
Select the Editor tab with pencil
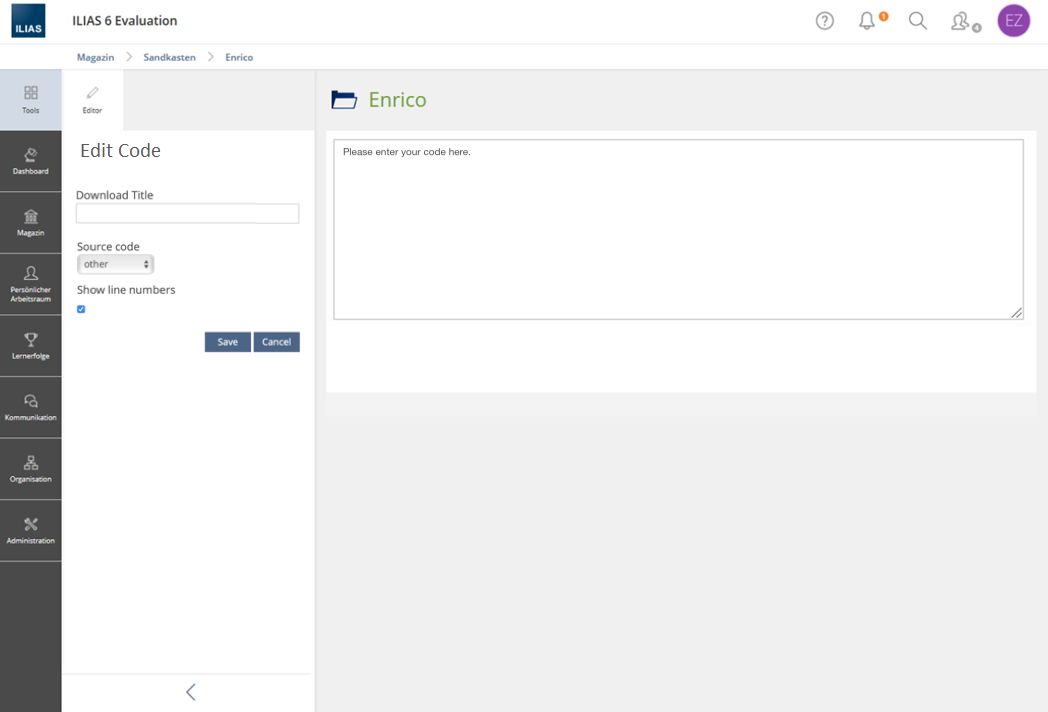(92, 100)
